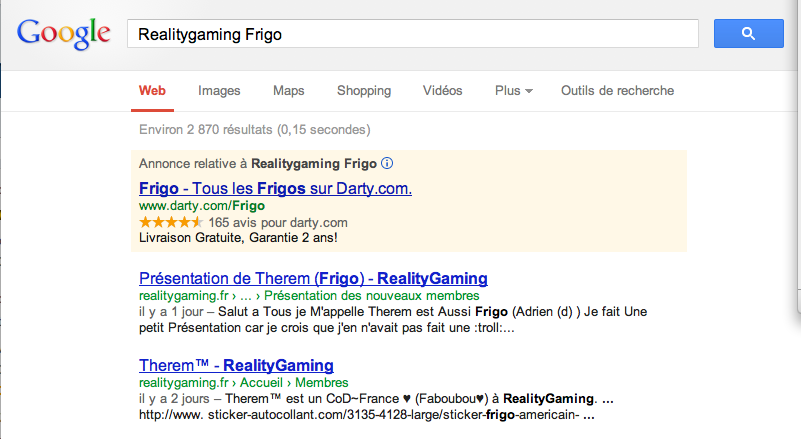
Task: Open the Therem™ - RealityGaming result
Action: pyautogui.click(x=236, y=365)
